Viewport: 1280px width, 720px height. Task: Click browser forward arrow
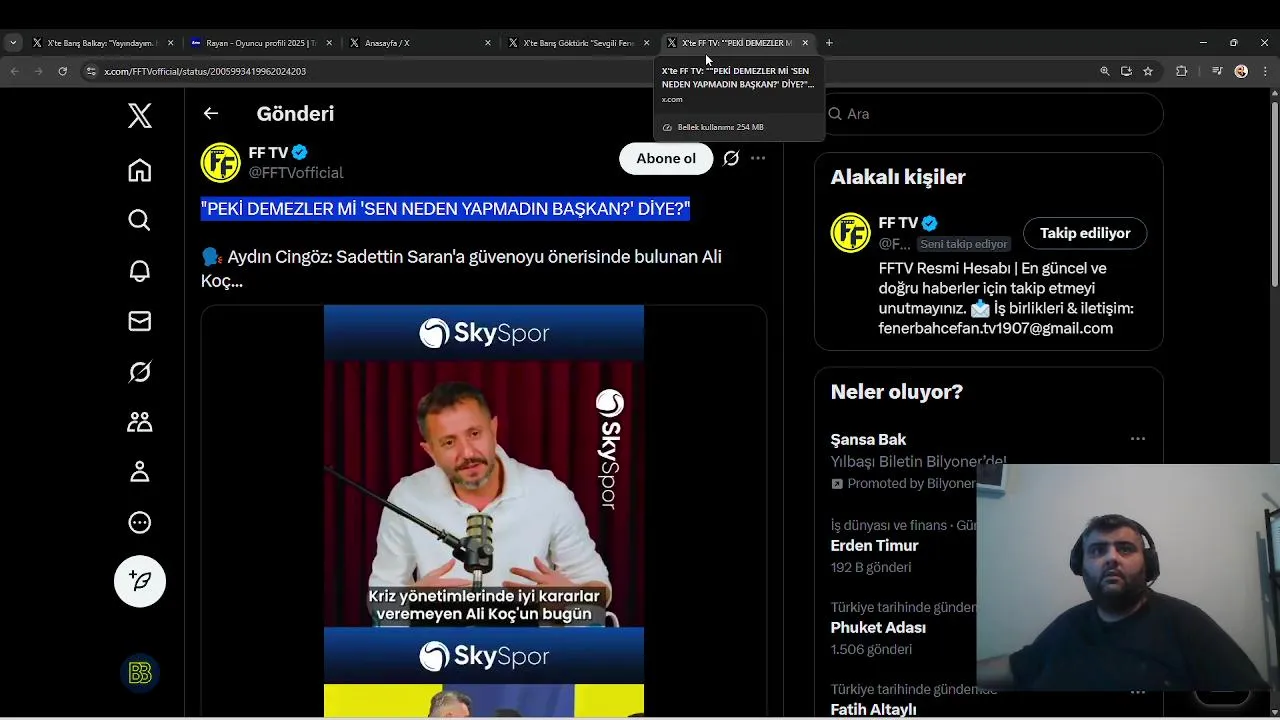click(x=38, y=71)
